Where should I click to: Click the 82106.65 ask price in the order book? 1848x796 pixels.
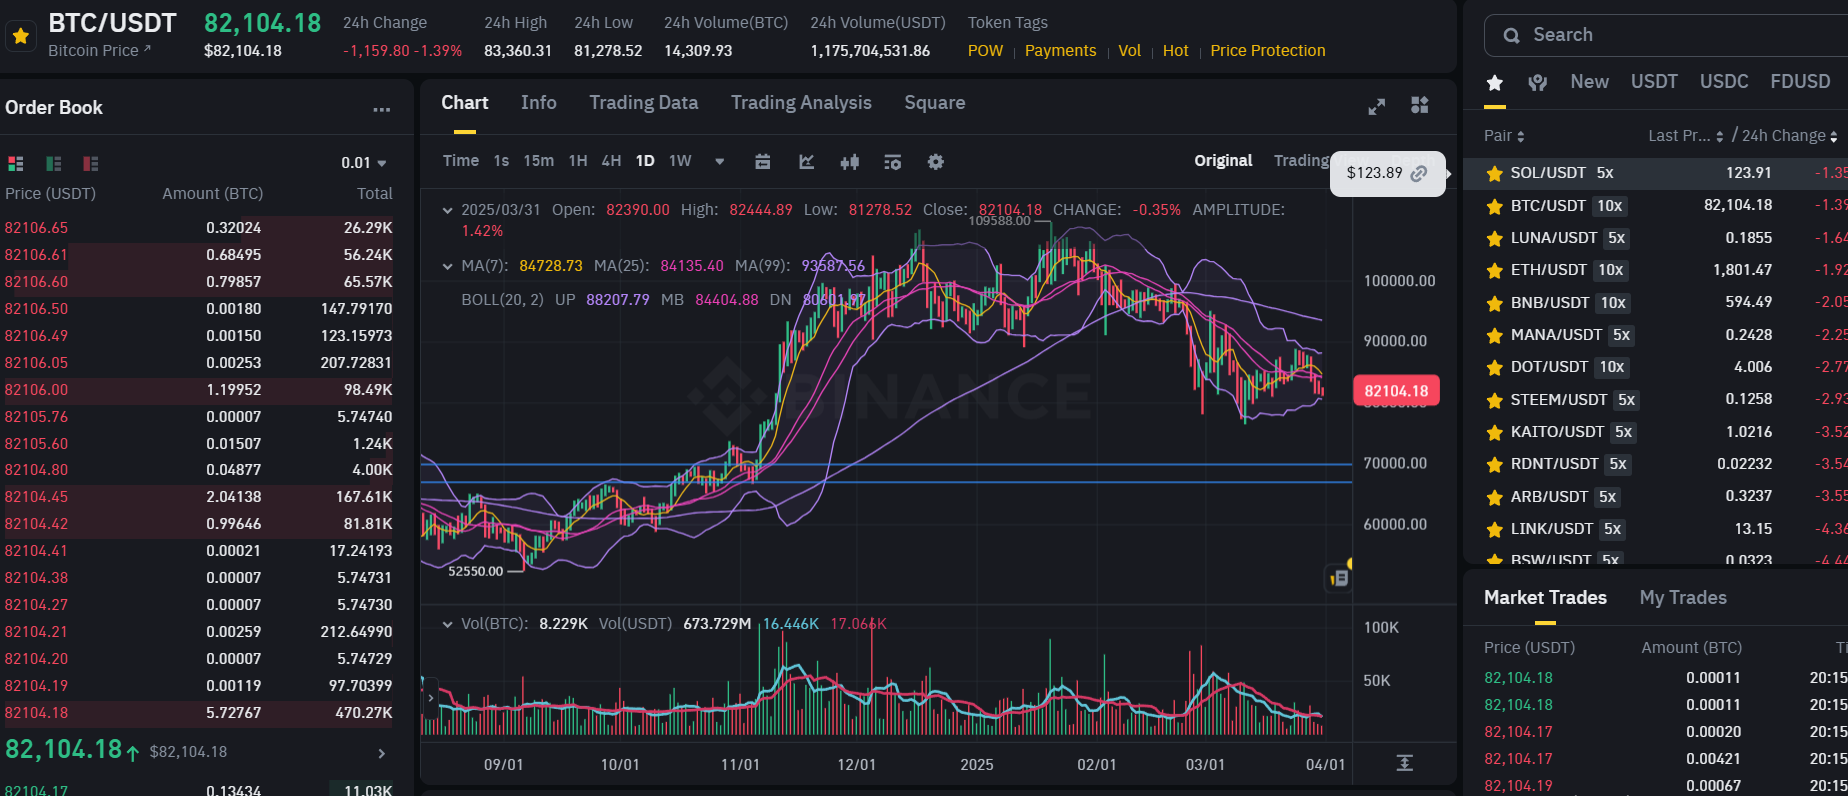point(36,228)
